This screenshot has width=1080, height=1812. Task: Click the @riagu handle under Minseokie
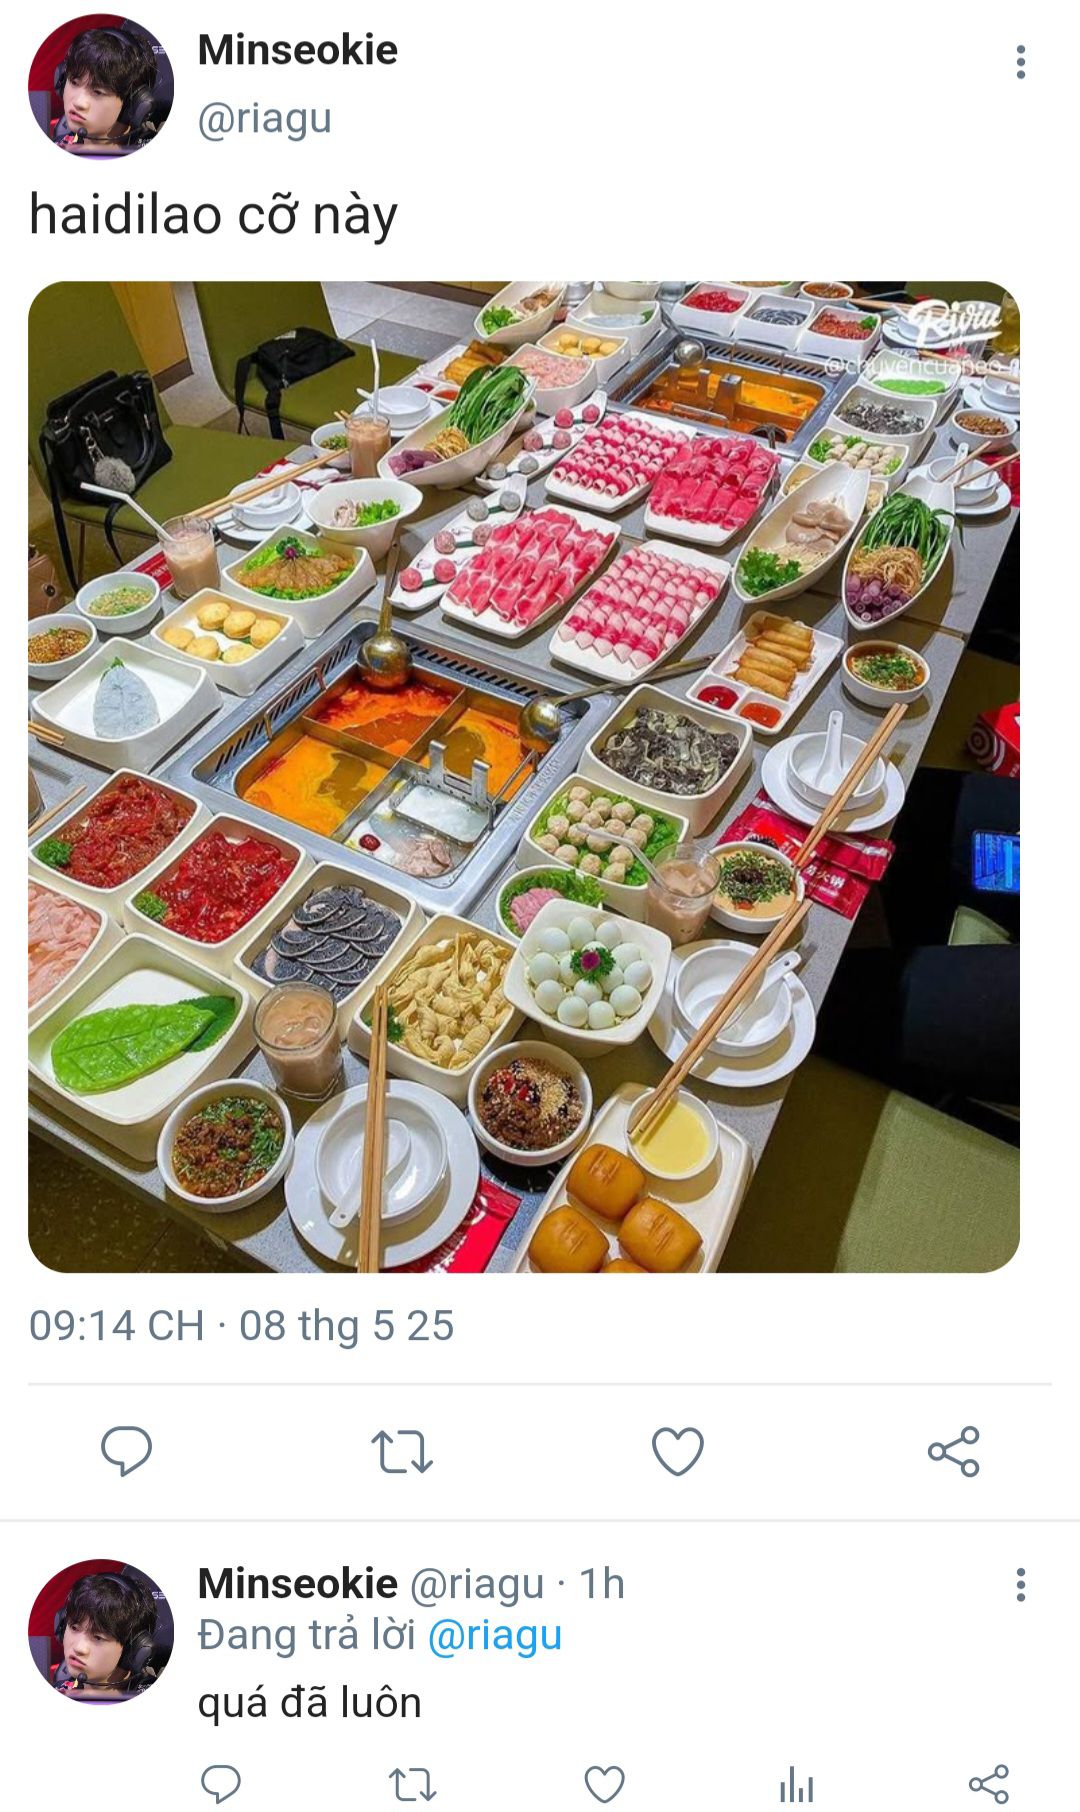265,119
